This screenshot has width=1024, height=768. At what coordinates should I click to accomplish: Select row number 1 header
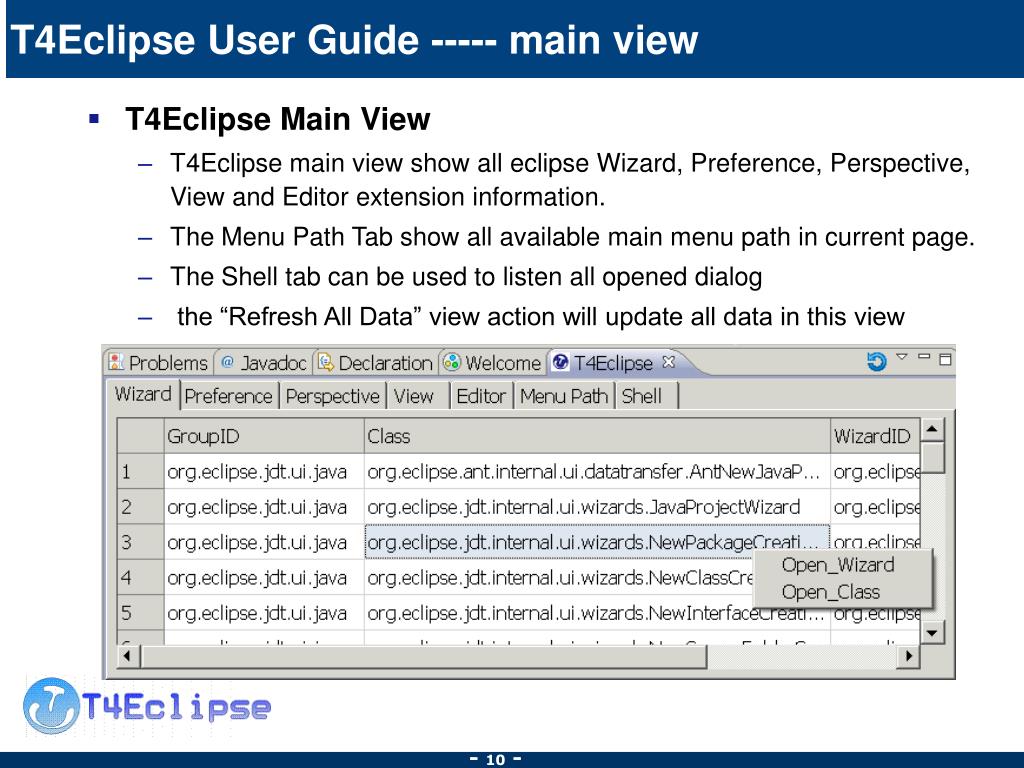(x=140, y=472)
